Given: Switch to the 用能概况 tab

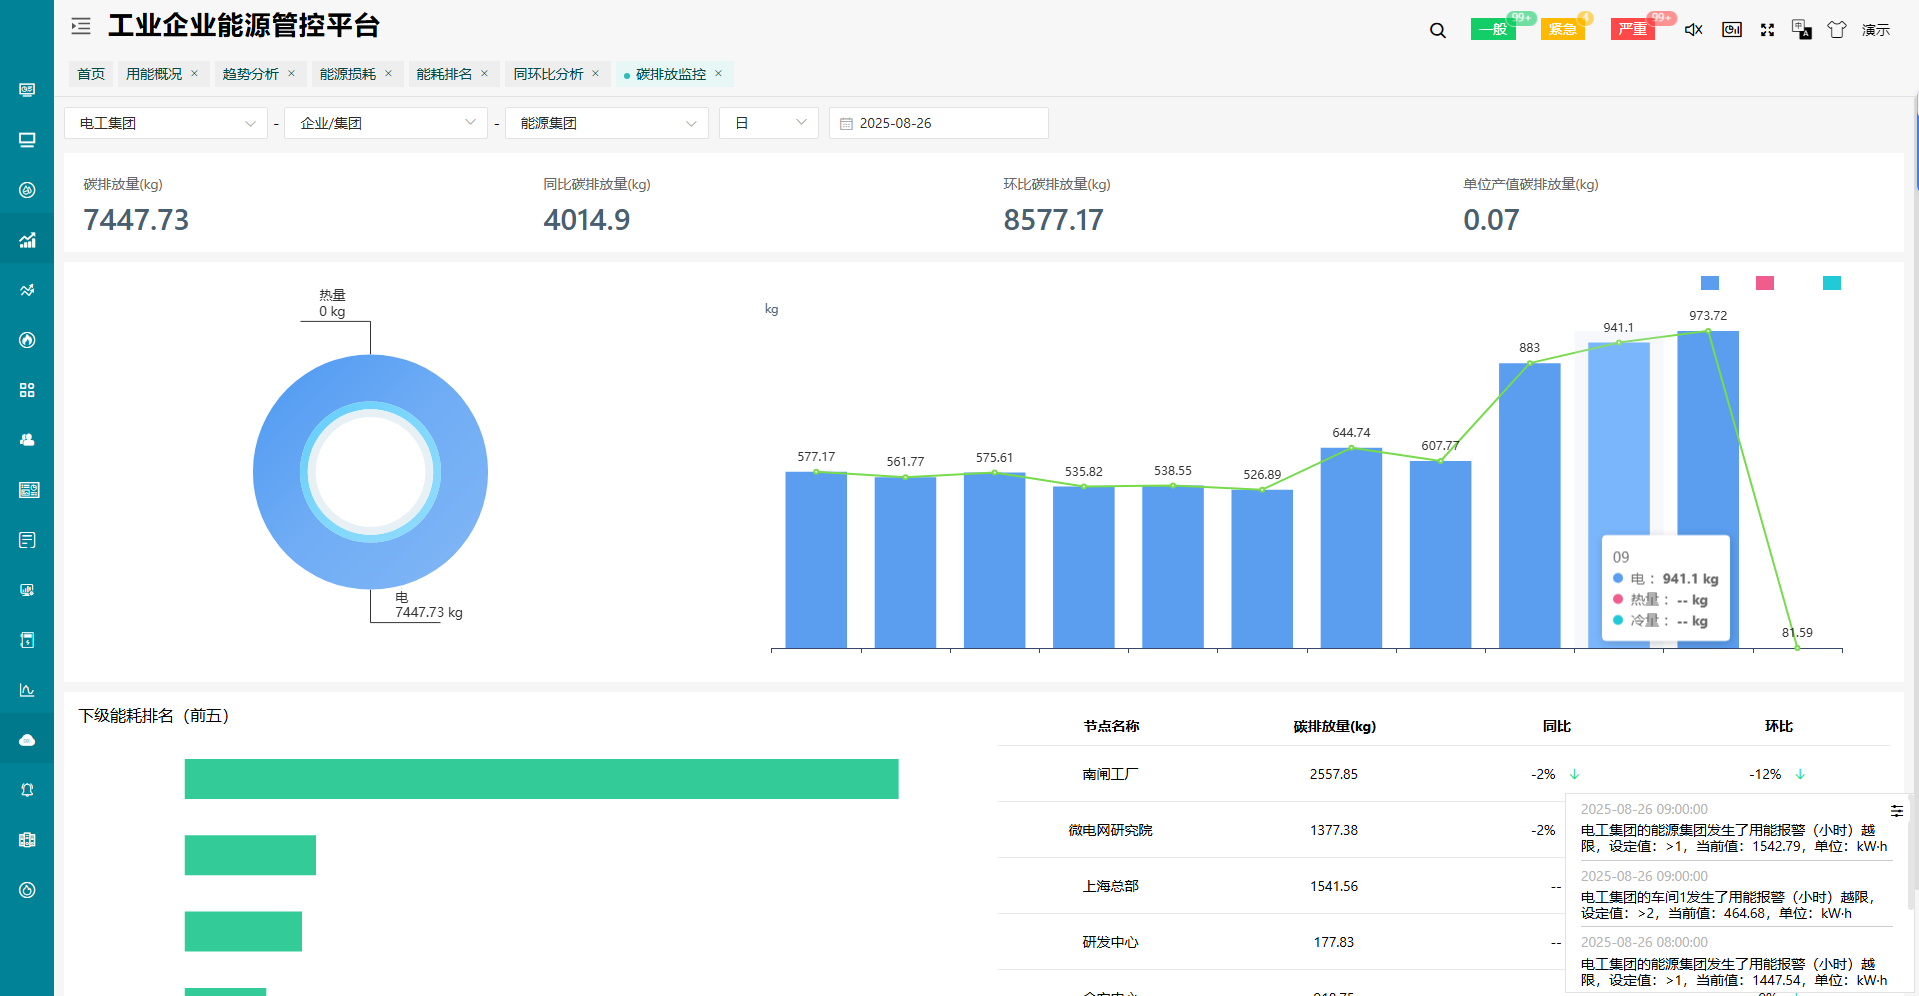Looking at the screenshot, I should point(154,74).
